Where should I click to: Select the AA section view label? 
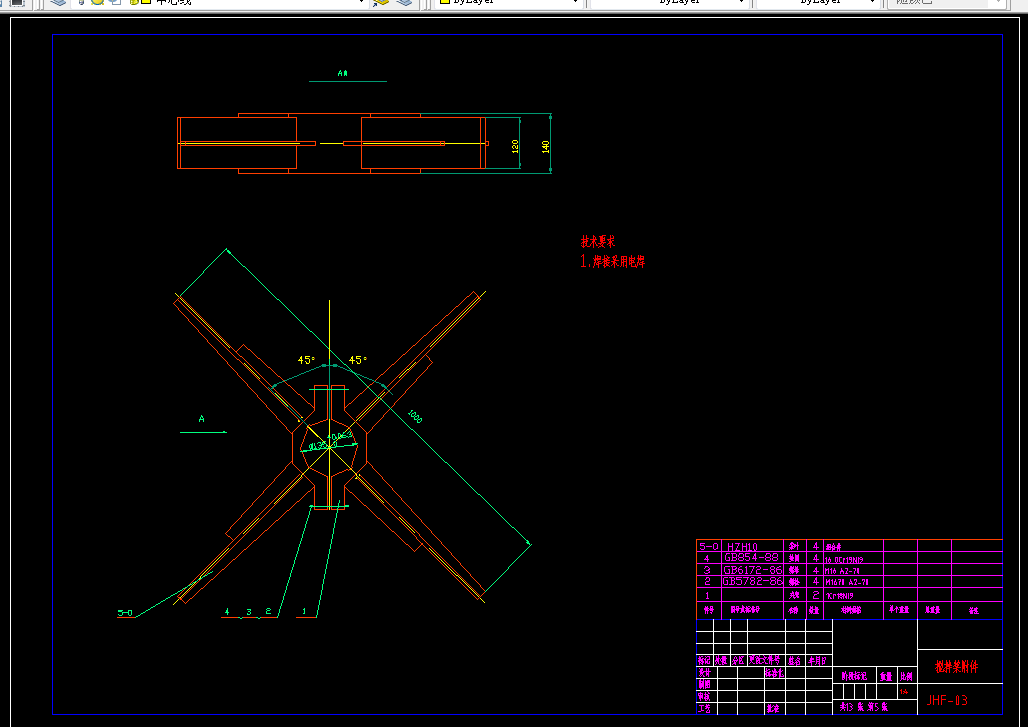pos(342,73)
